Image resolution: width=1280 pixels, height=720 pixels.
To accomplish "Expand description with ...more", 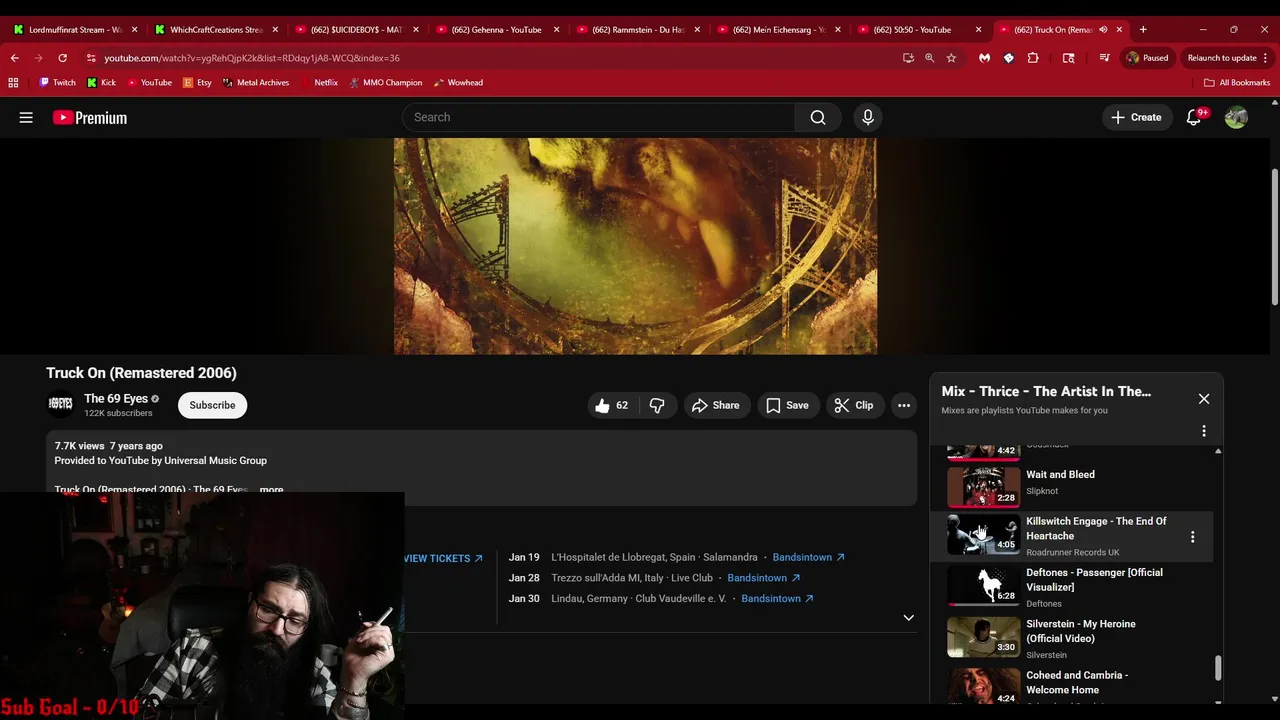I will 270,490.
